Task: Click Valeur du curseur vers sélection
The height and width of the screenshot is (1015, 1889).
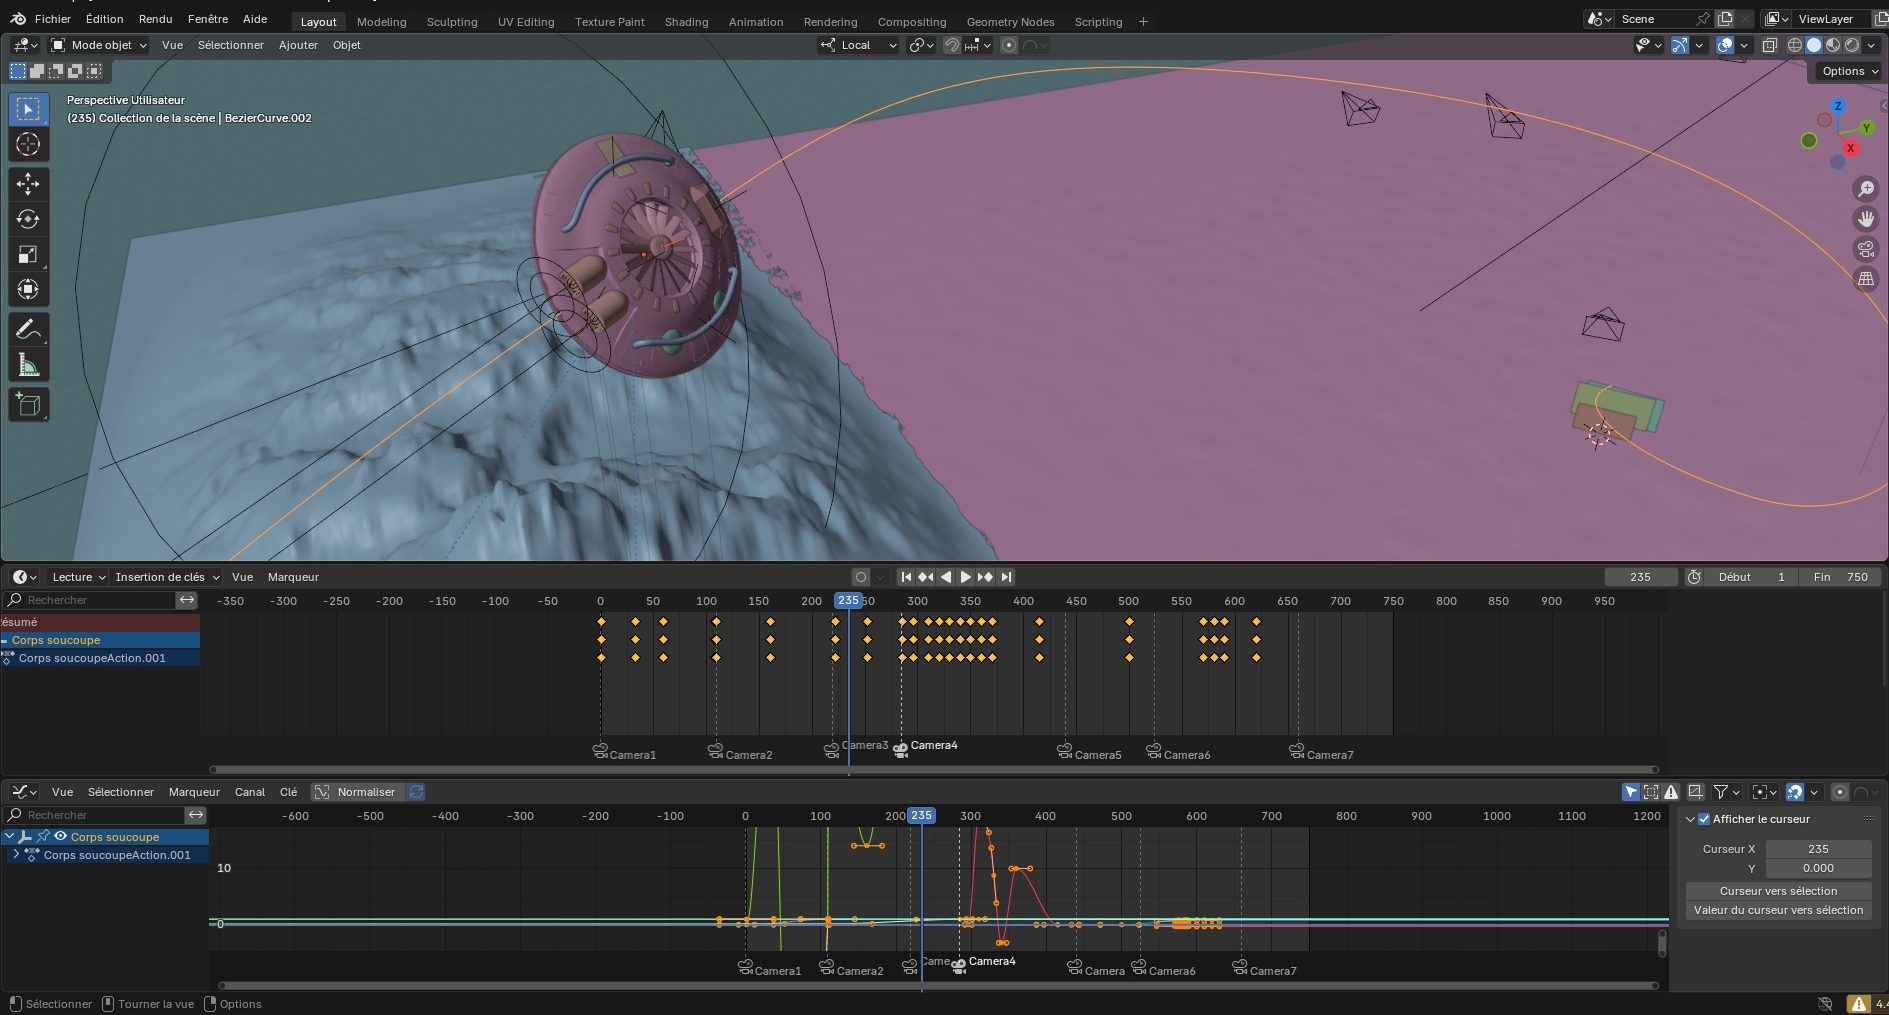Action: pyautogui.click(x=1777, y=910)
